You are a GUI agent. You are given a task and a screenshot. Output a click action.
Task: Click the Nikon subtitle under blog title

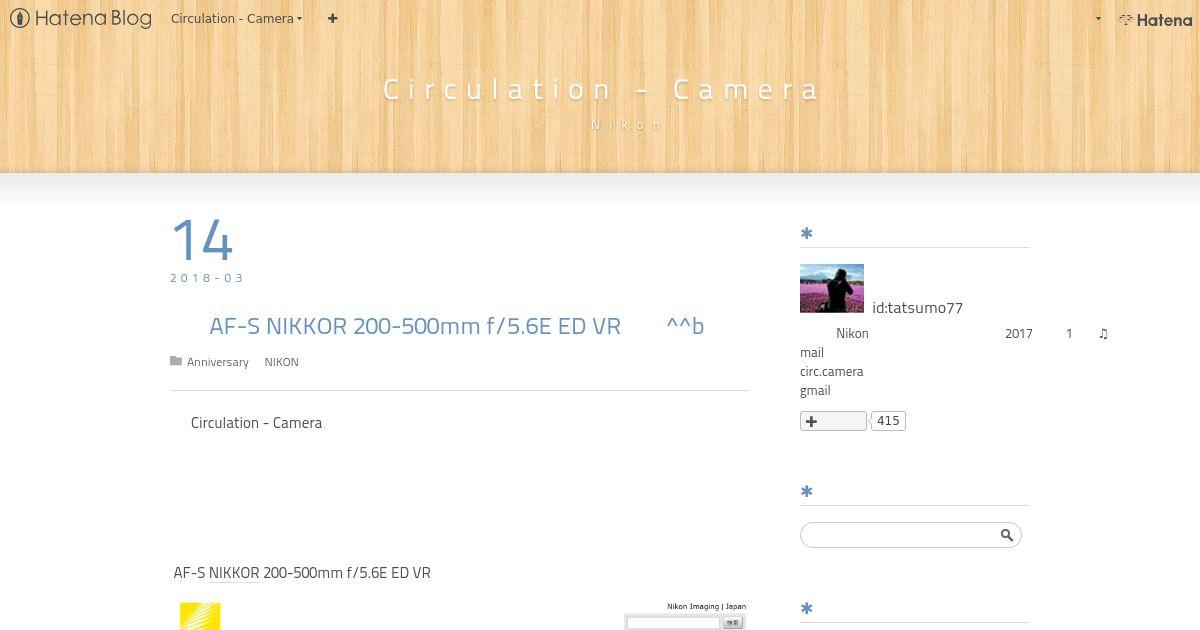627,125
